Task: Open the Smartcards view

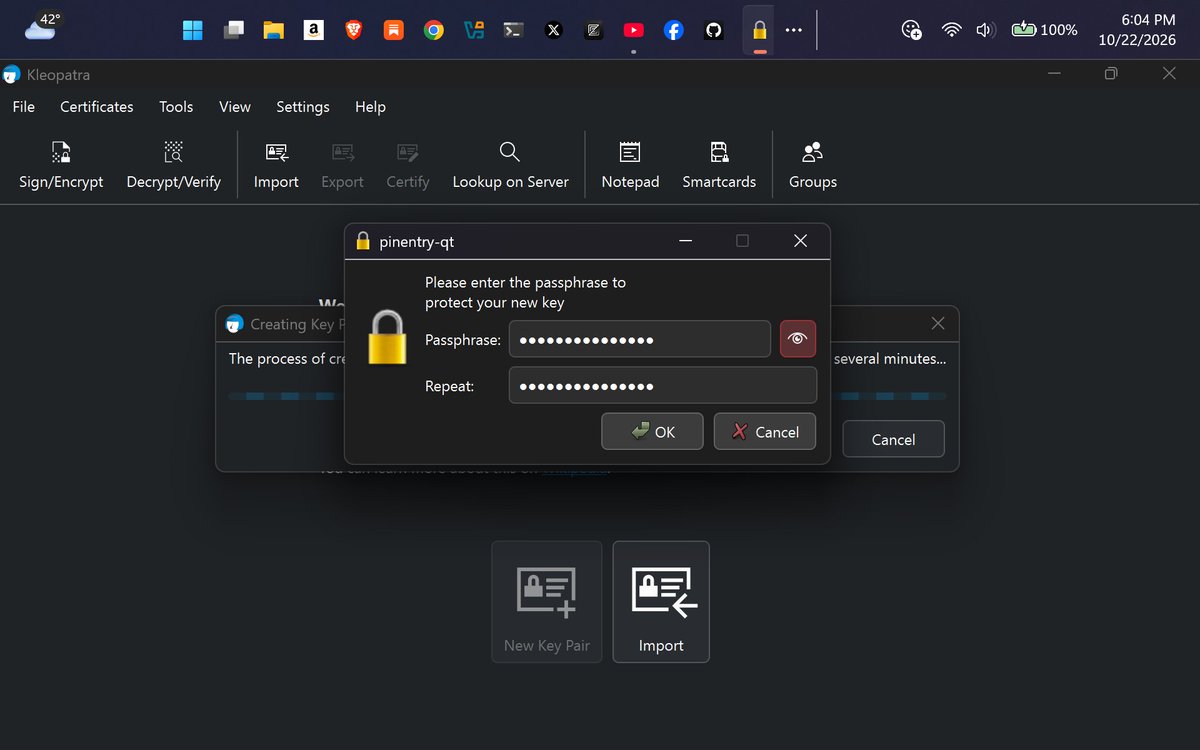Action: (x=719, y=165)
